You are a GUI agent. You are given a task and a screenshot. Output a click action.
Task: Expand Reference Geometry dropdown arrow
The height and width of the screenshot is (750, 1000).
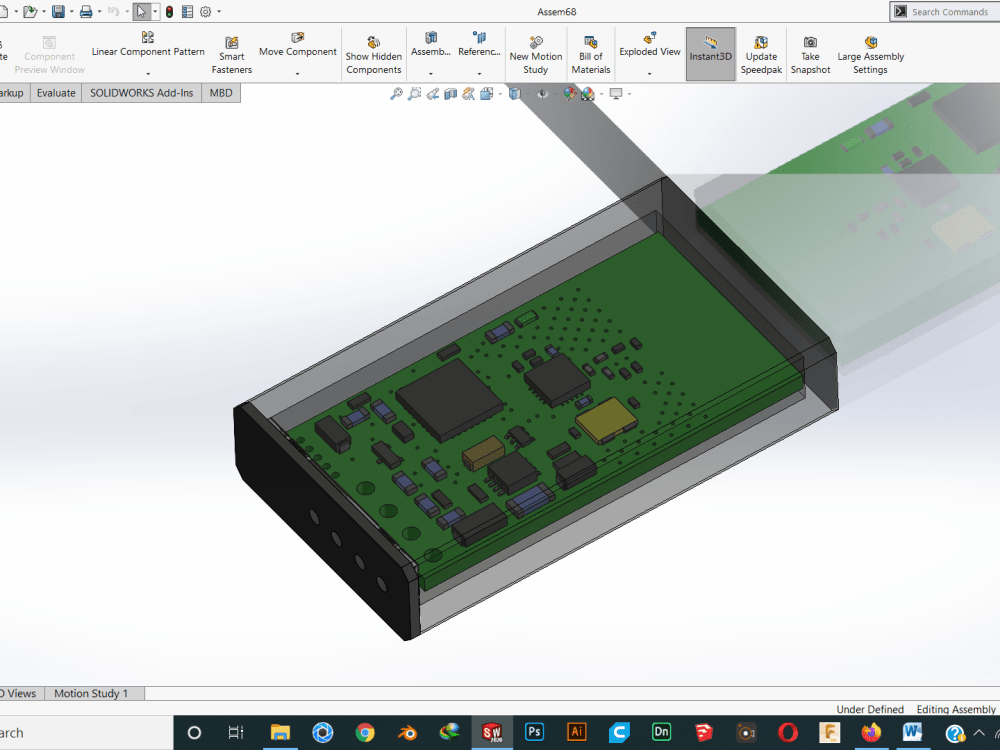pos(479,74)
